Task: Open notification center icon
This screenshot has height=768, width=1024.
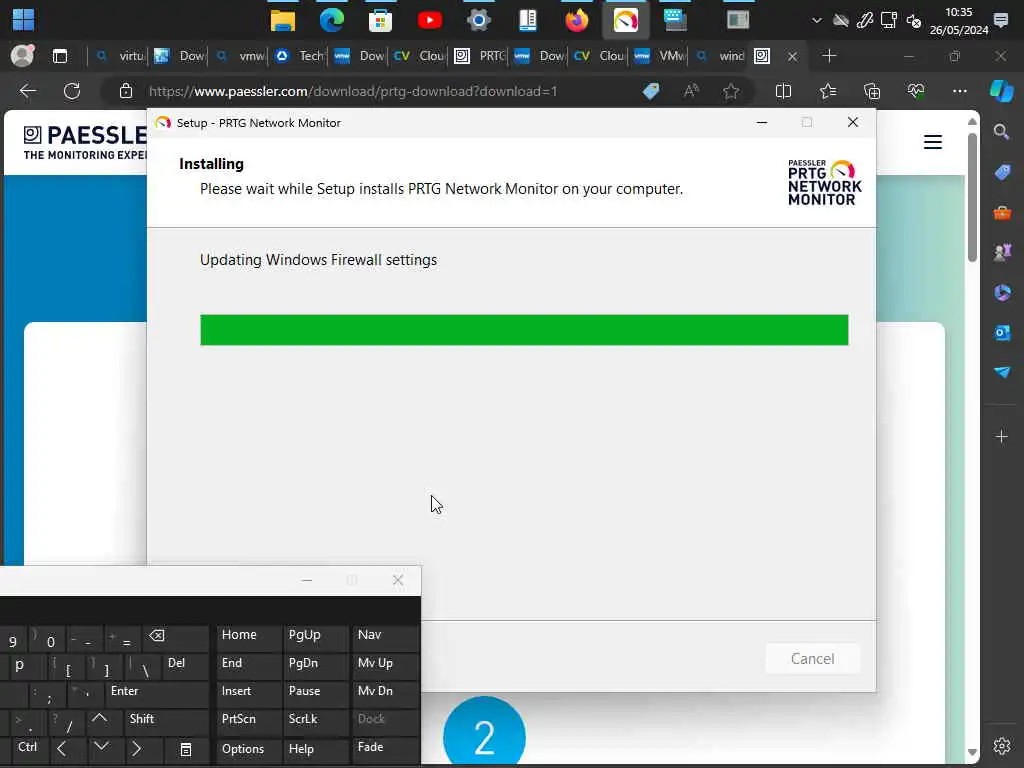Action: tap(1000, 20)
